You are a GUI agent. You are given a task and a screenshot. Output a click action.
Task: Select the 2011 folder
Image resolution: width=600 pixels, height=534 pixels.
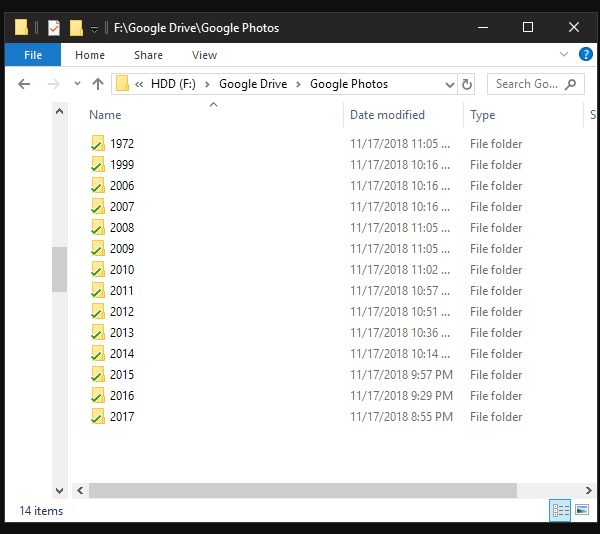click(122, 291)
